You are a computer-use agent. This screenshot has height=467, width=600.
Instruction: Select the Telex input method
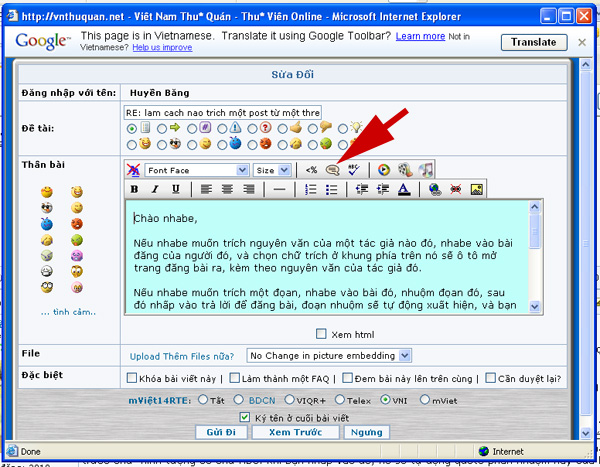point(339,400)
